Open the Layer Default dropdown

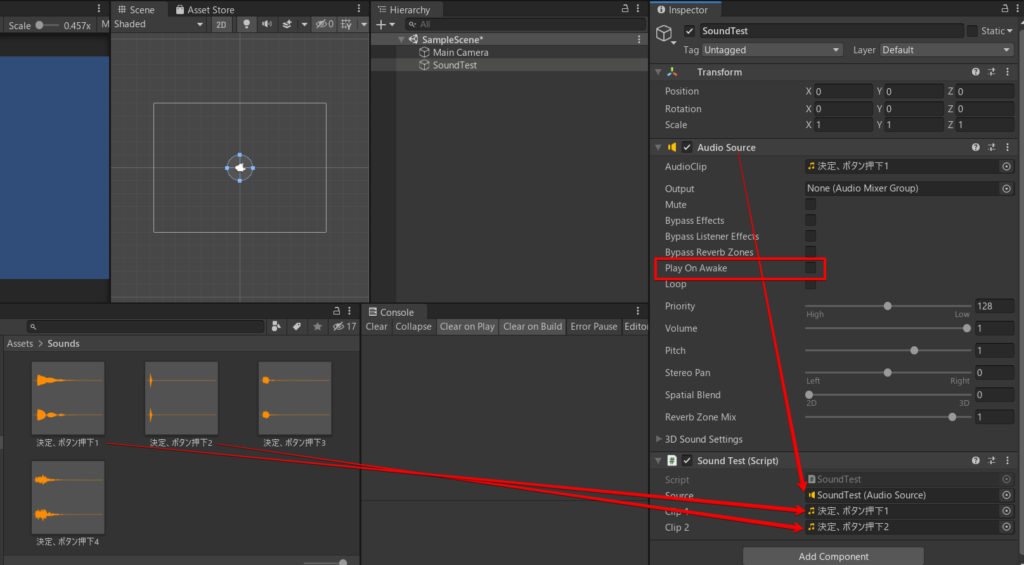click(946, 50)
